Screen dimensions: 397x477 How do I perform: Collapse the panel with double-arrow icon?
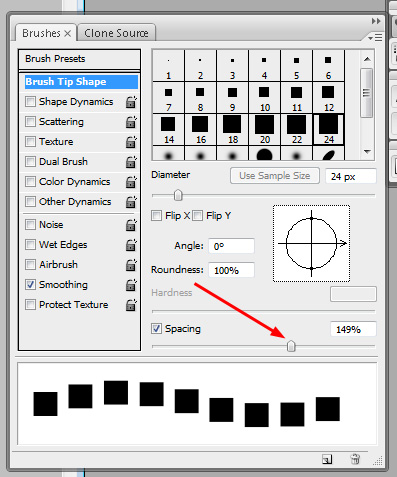point(376,21)
